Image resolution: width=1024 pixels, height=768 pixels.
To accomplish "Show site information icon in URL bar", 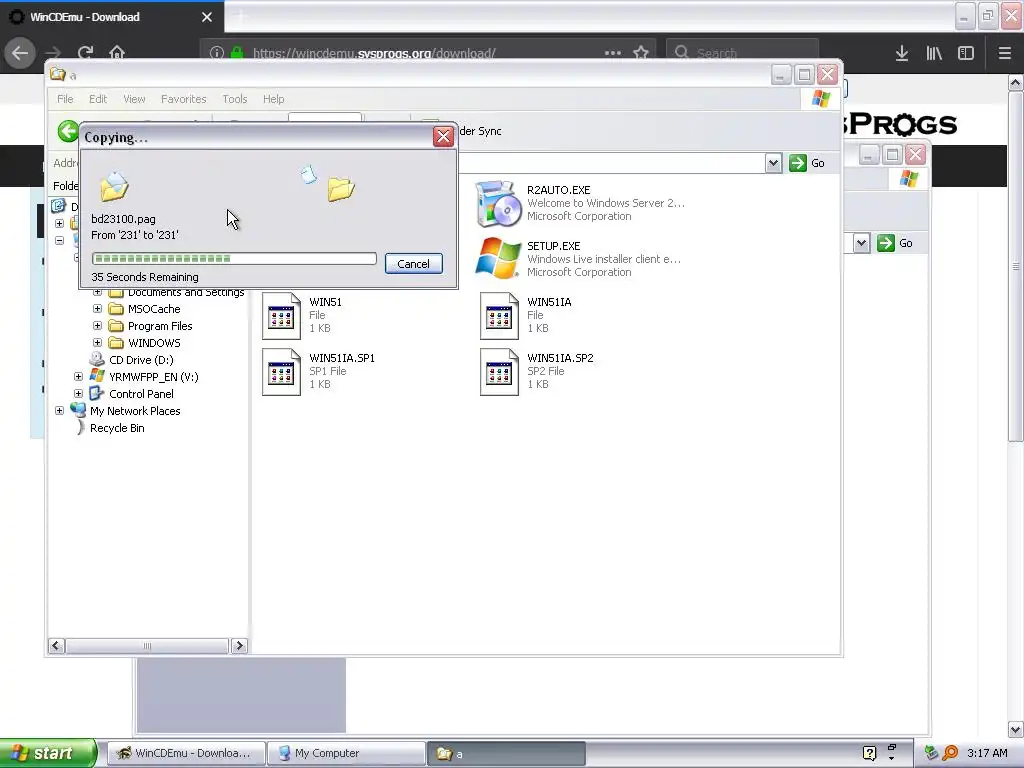I will point(217,53).
